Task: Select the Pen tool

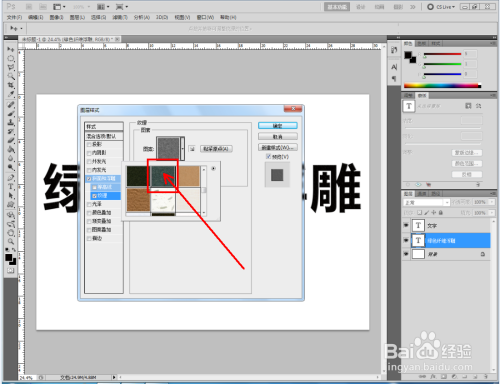Action: 11,178
